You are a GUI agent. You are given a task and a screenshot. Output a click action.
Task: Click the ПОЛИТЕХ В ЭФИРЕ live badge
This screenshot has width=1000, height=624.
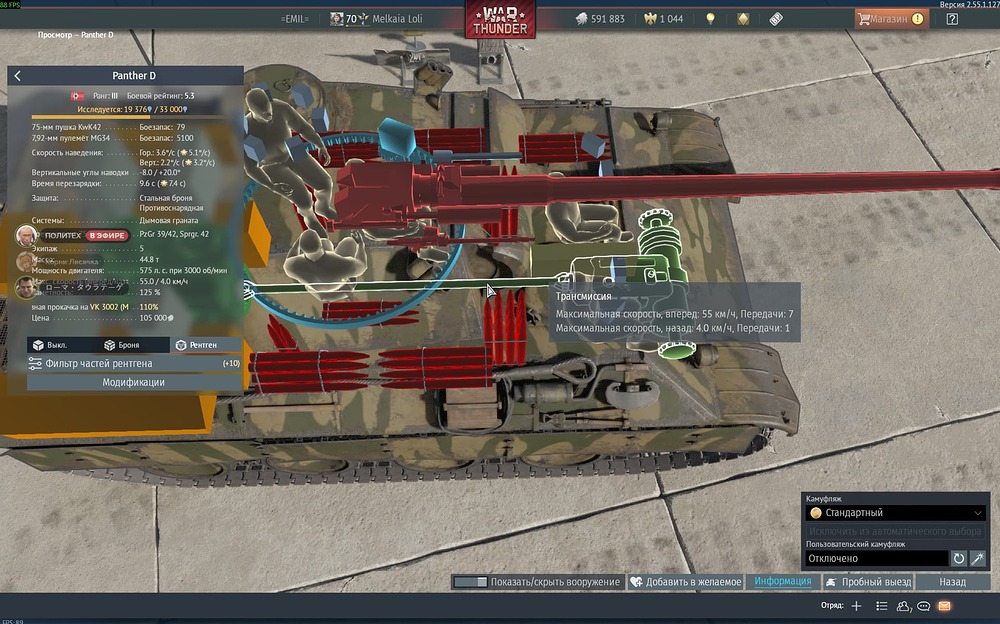[x=86, y=235]
